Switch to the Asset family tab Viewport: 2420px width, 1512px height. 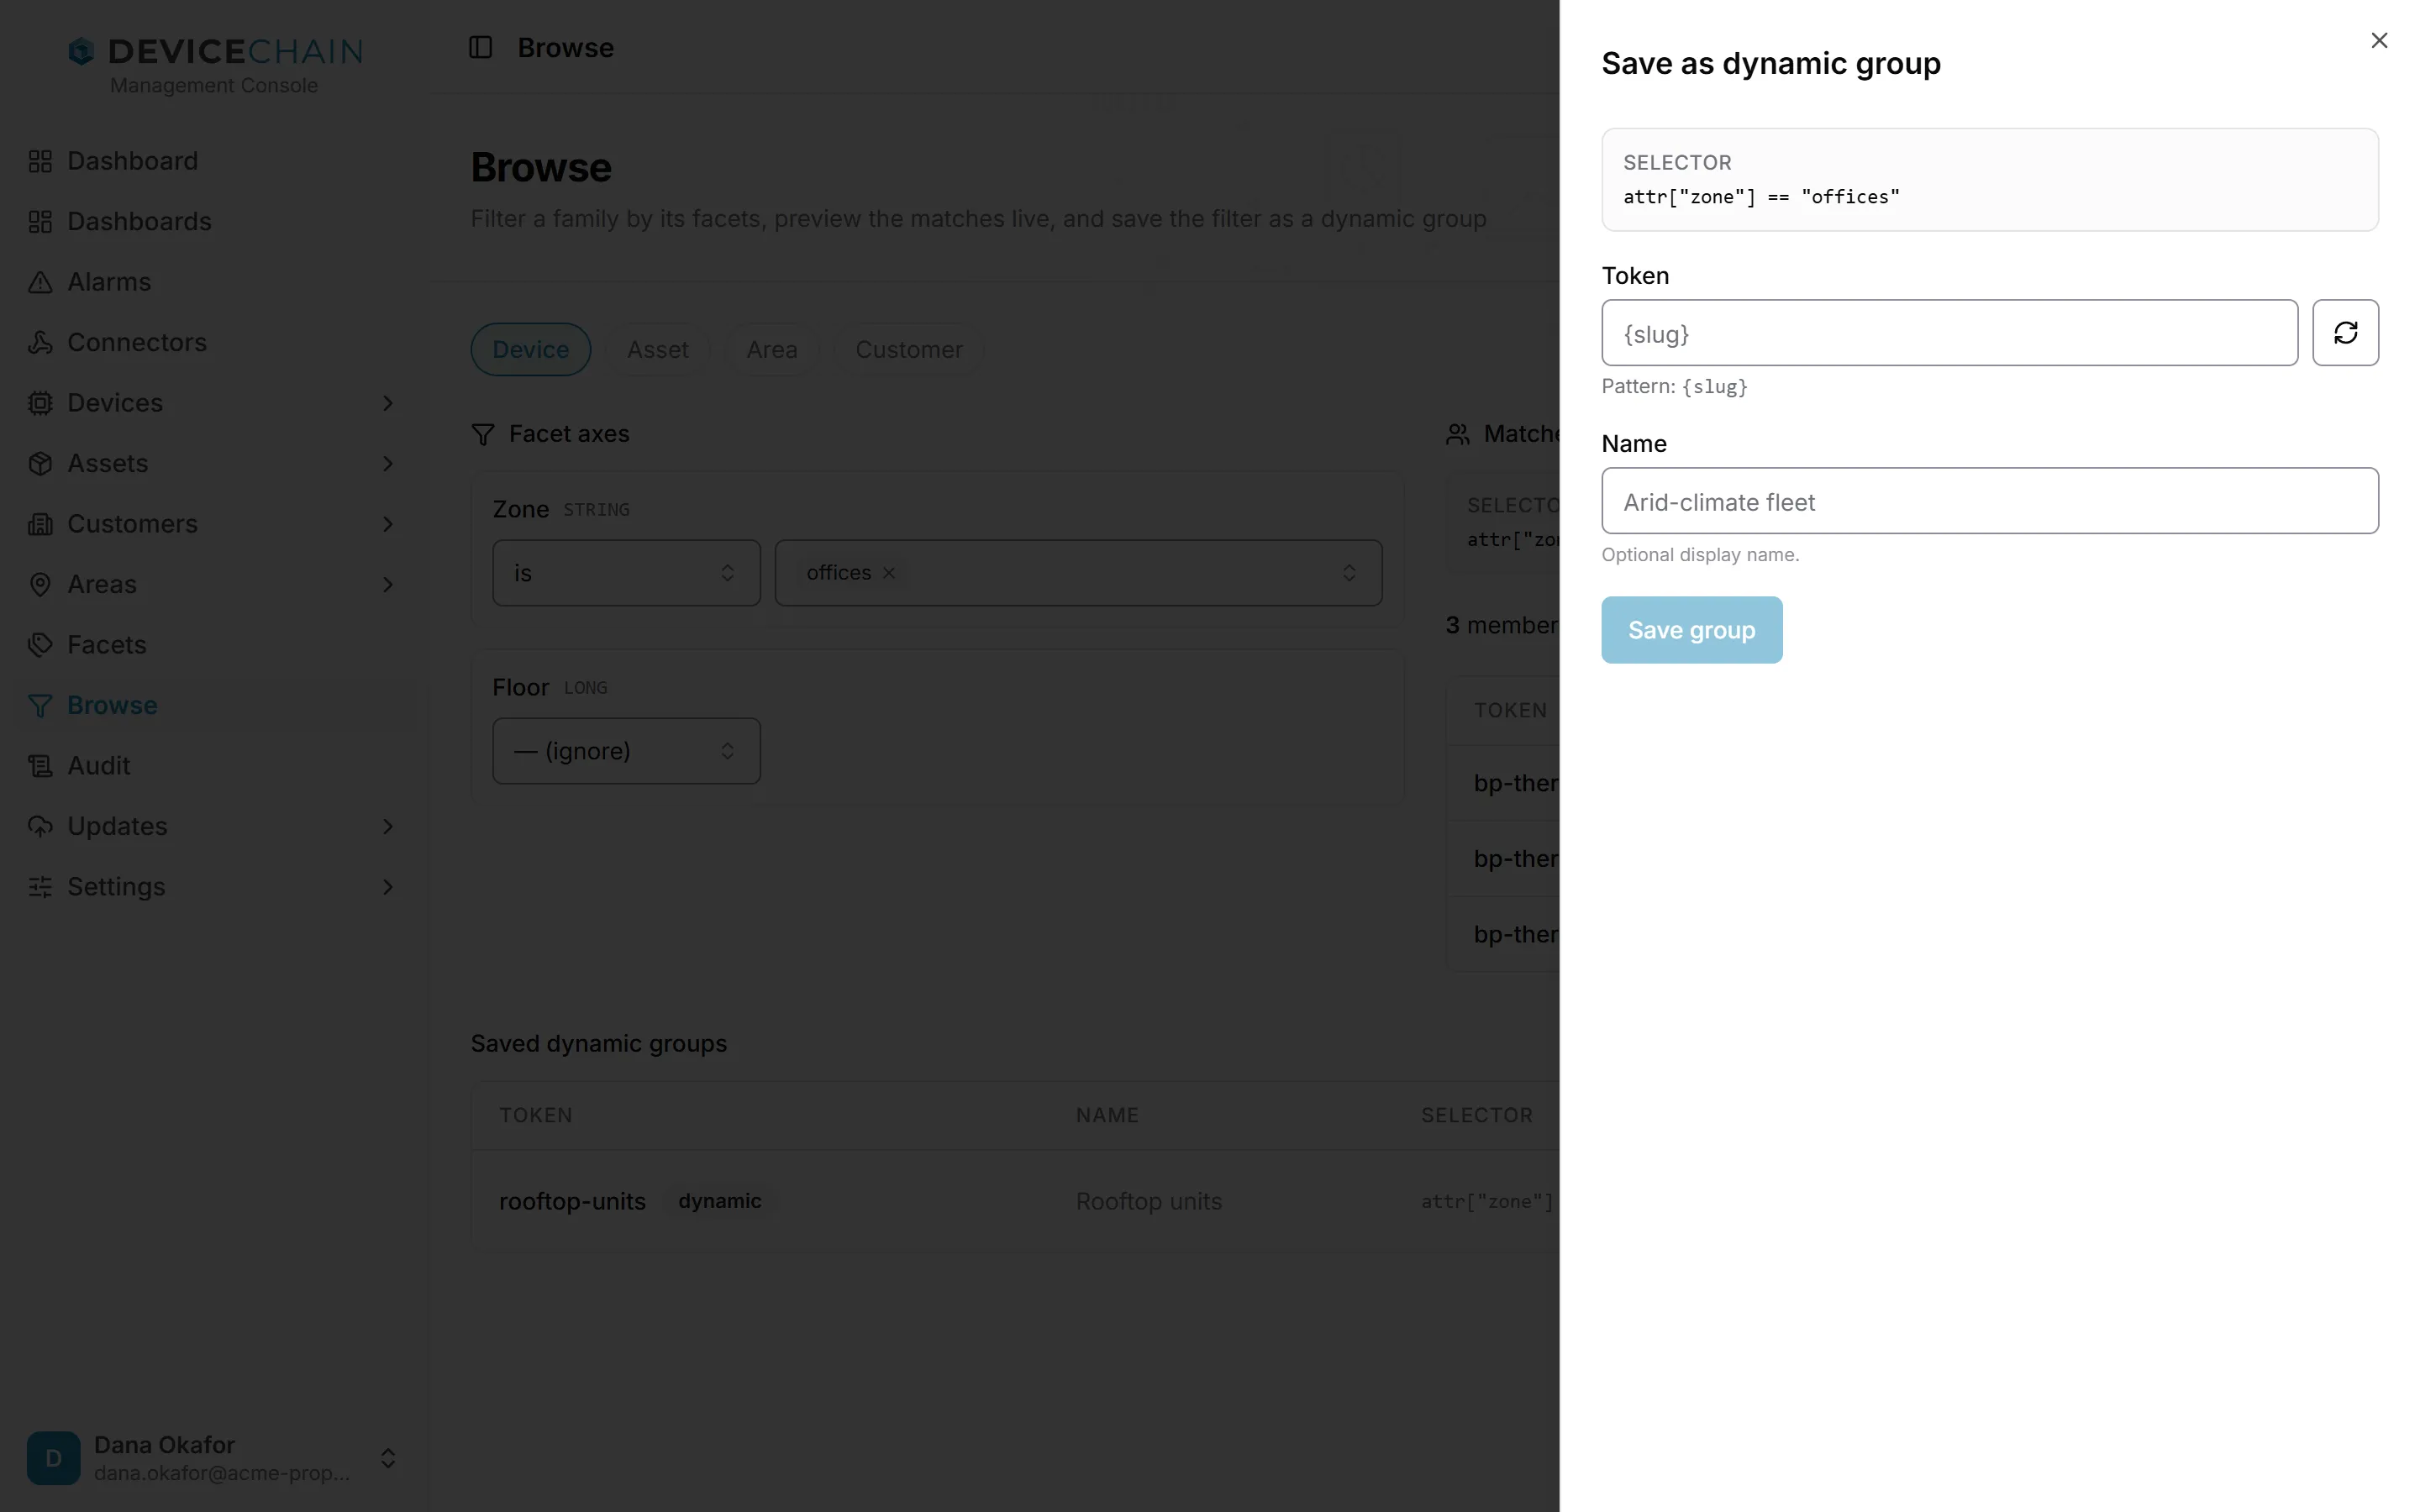[x=658, y=349]
